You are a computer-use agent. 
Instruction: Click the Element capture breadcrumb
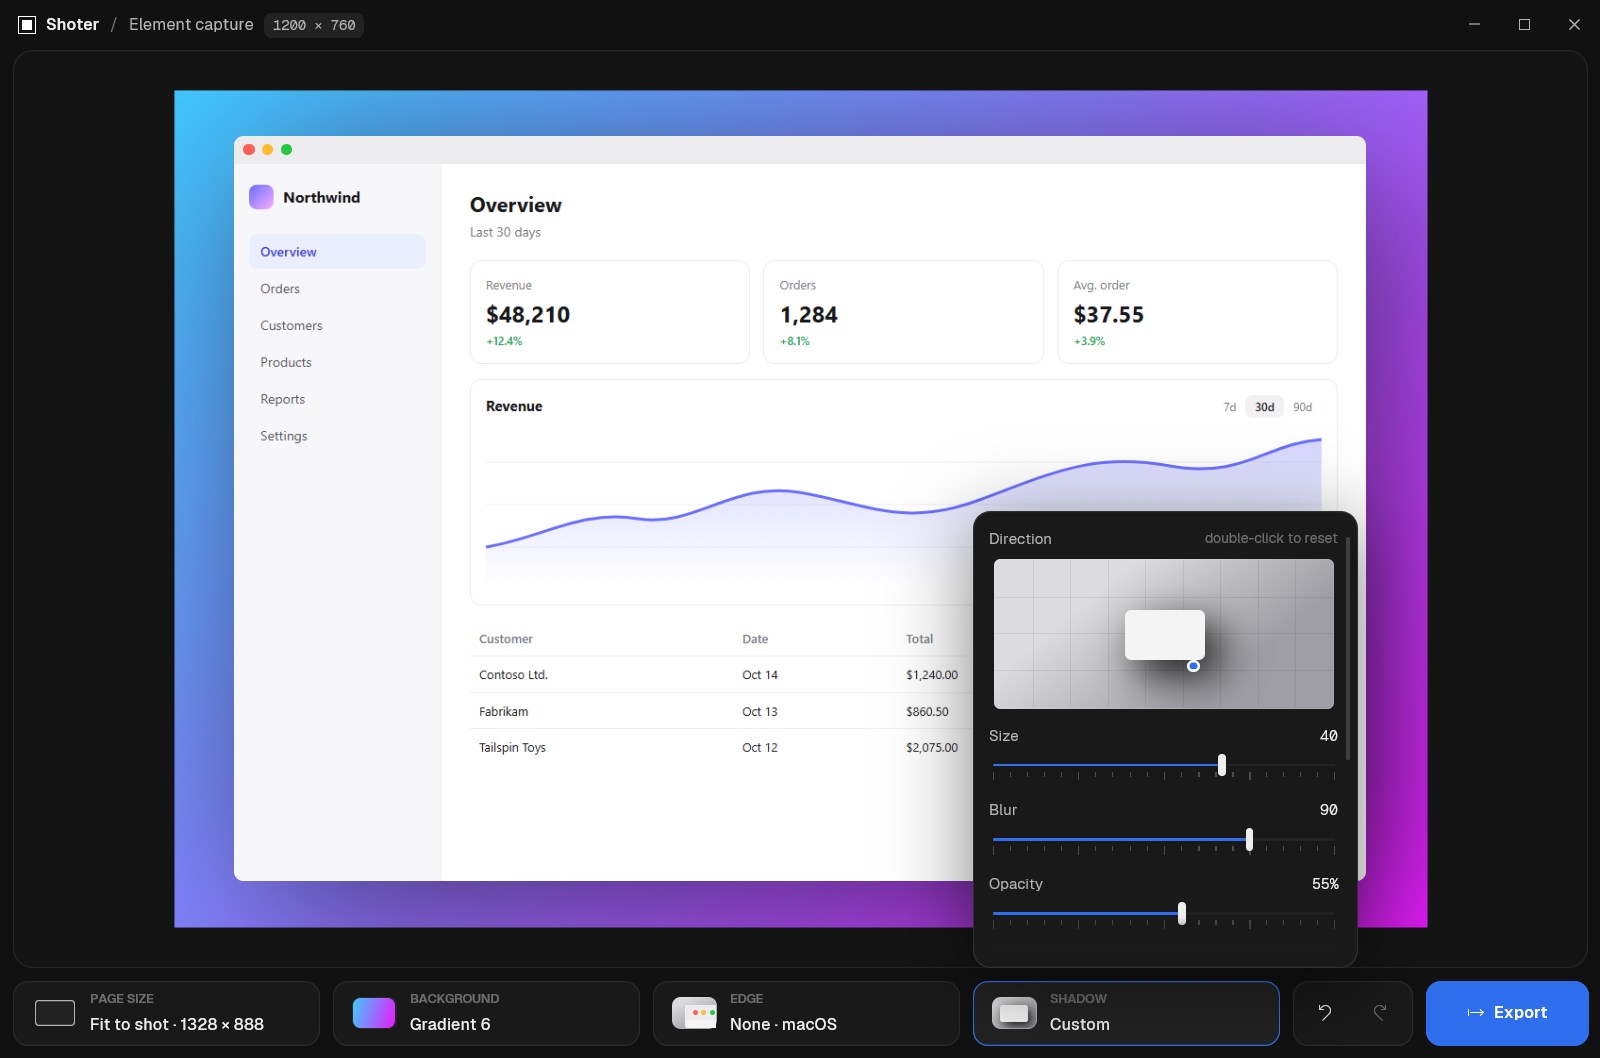click(191, 25)
